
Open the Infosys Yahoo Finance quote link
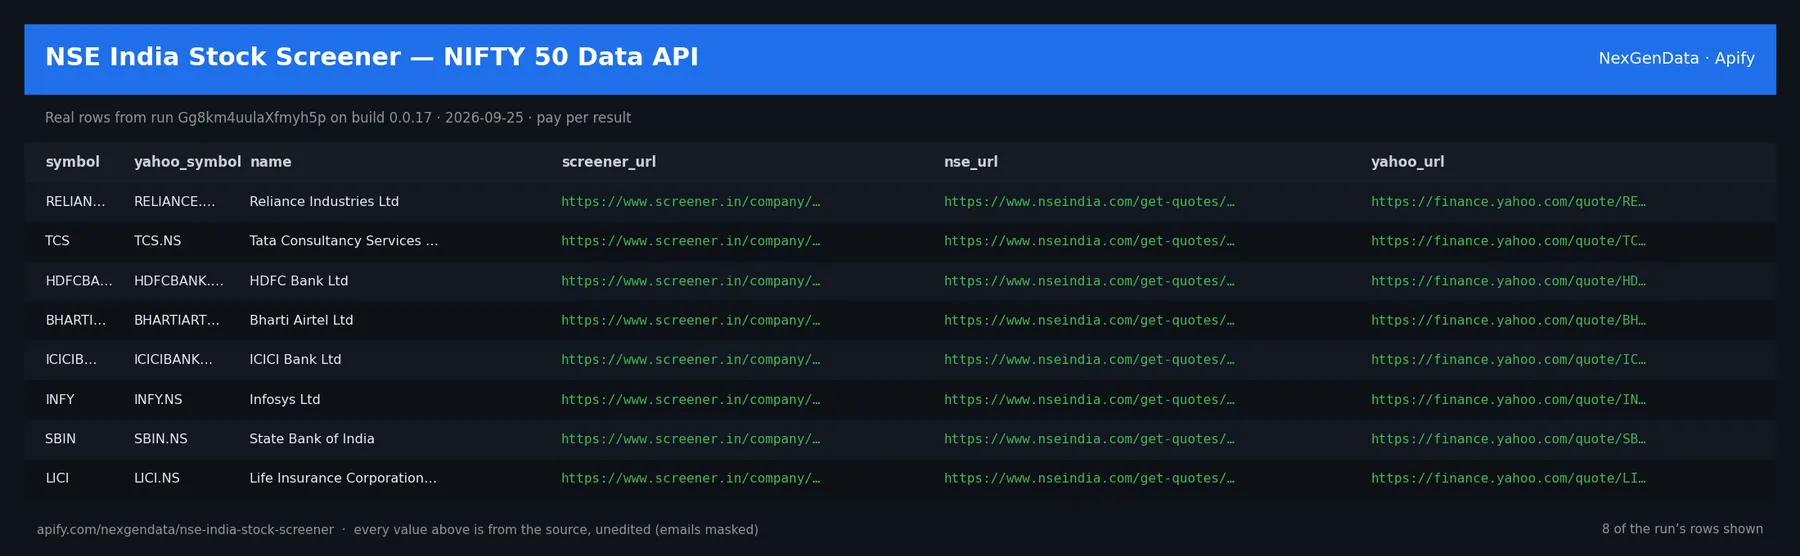[x=1508, y=399]
